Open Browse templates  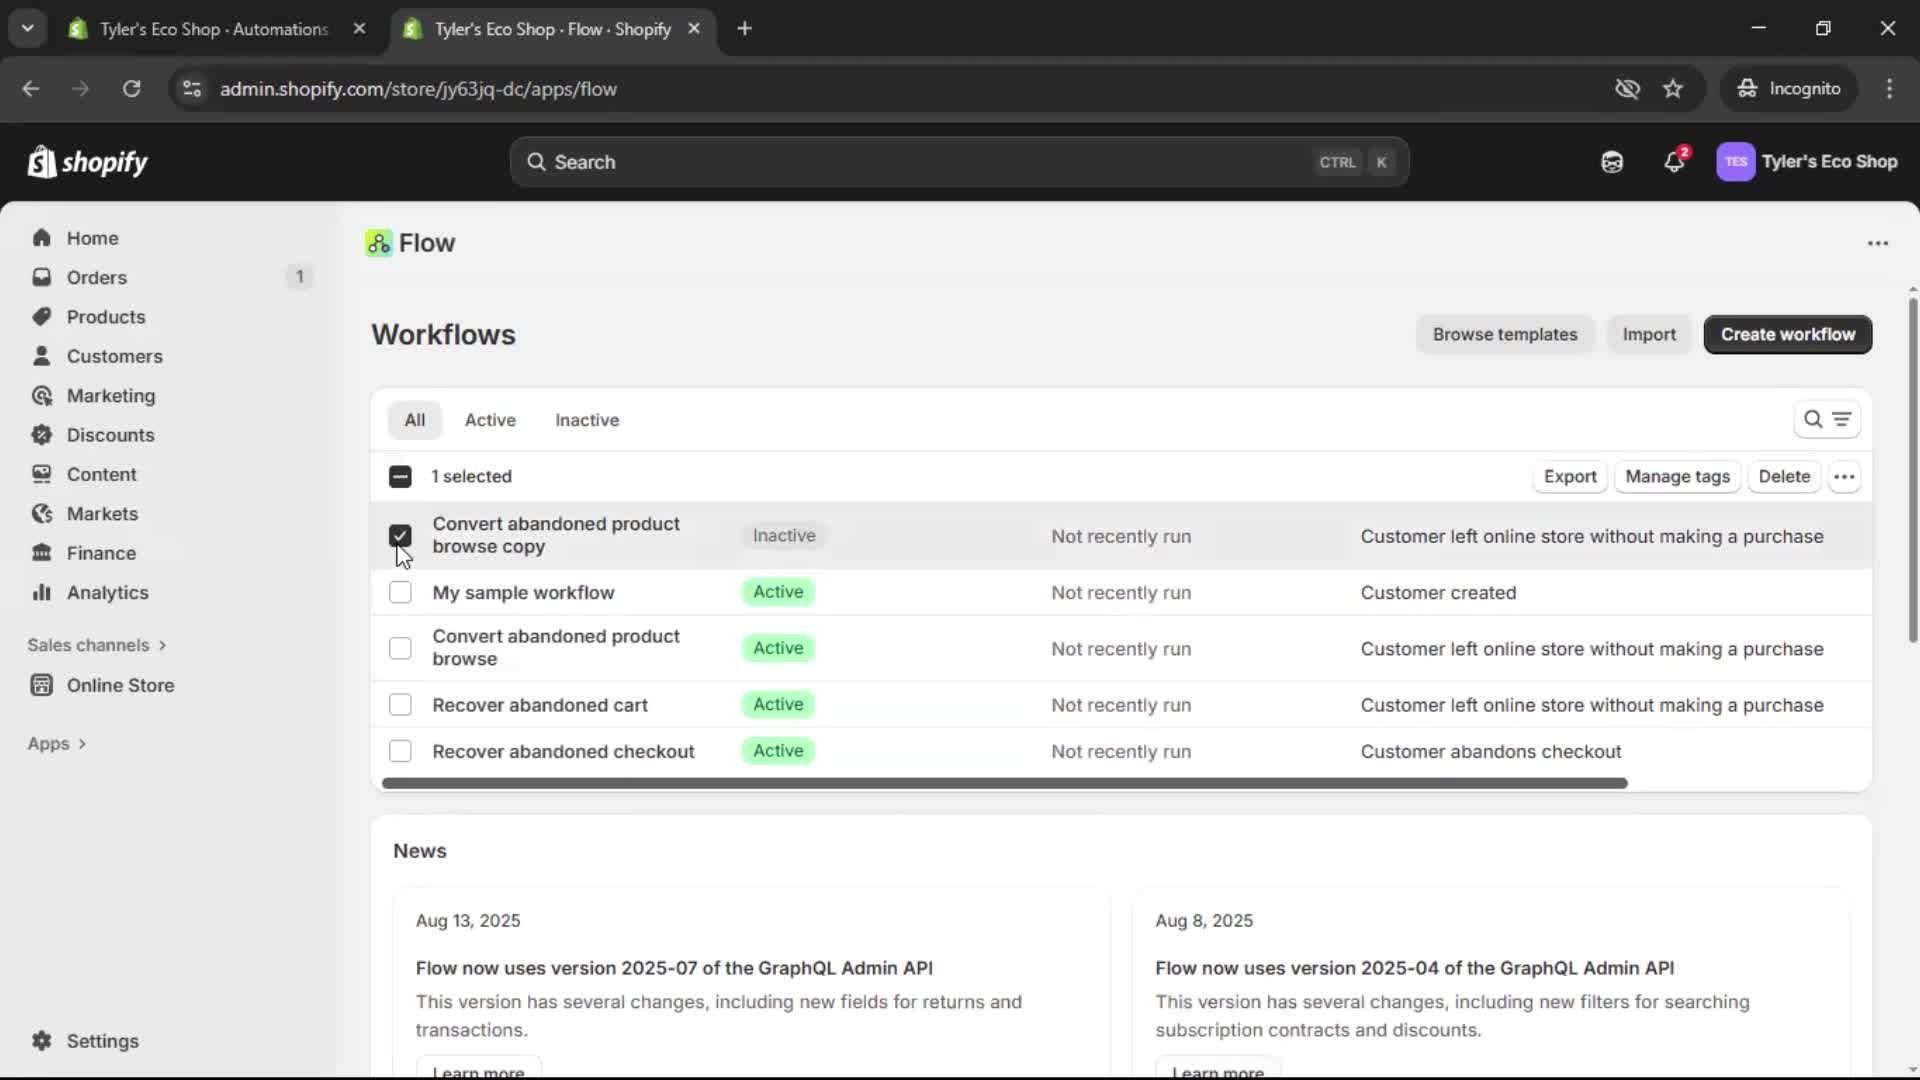(x=1504, y=334)
